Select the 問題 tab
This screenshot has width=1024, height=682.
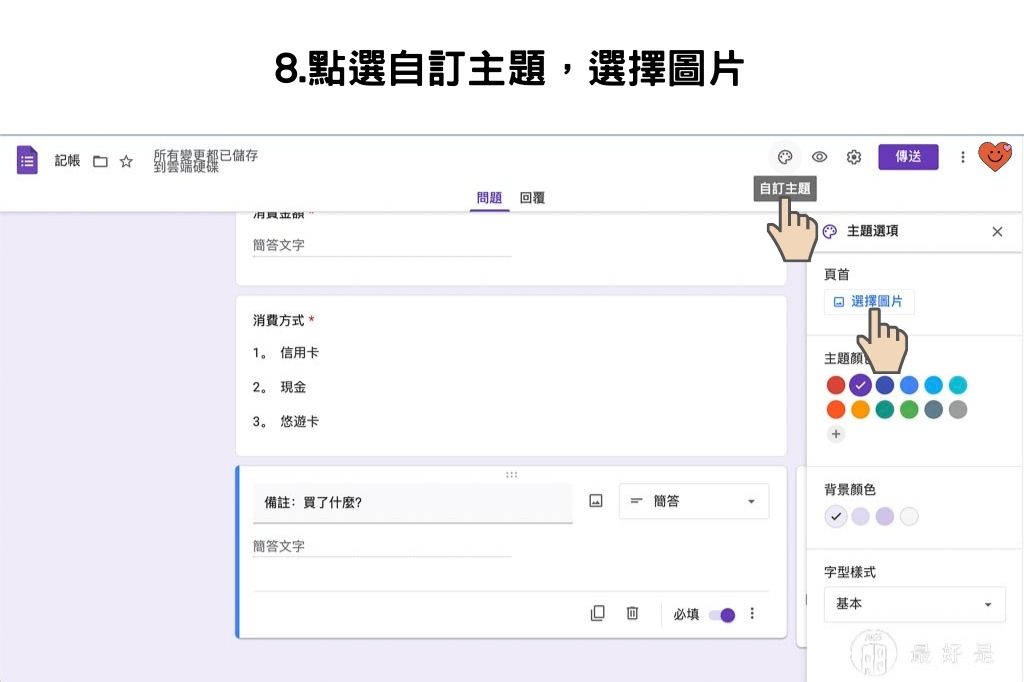[489, 198]
